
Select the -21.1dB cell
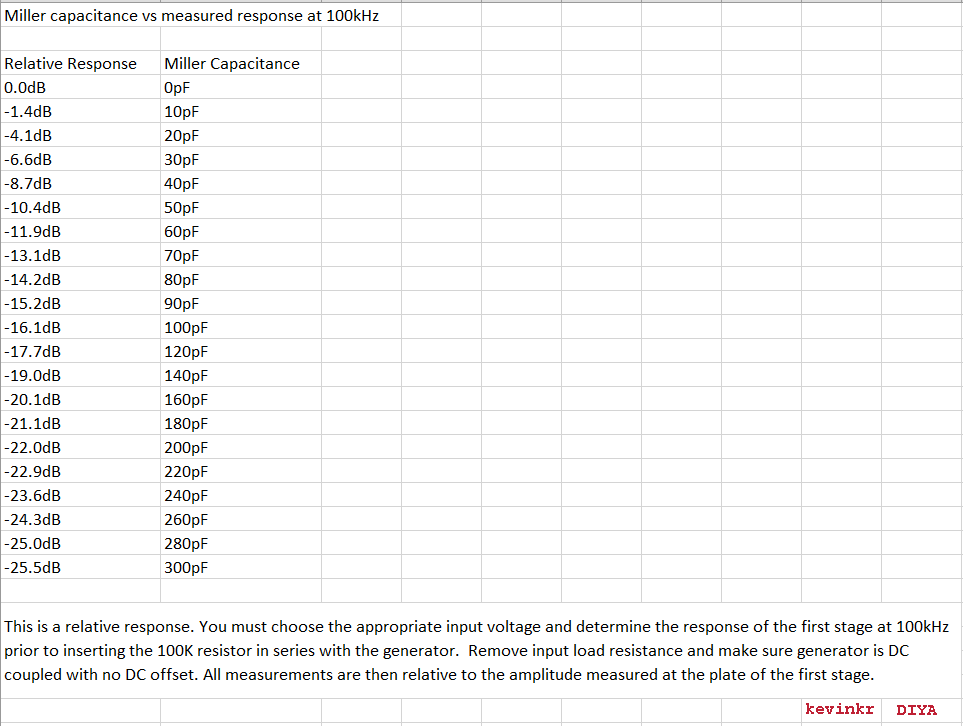[x=80, y=423]
